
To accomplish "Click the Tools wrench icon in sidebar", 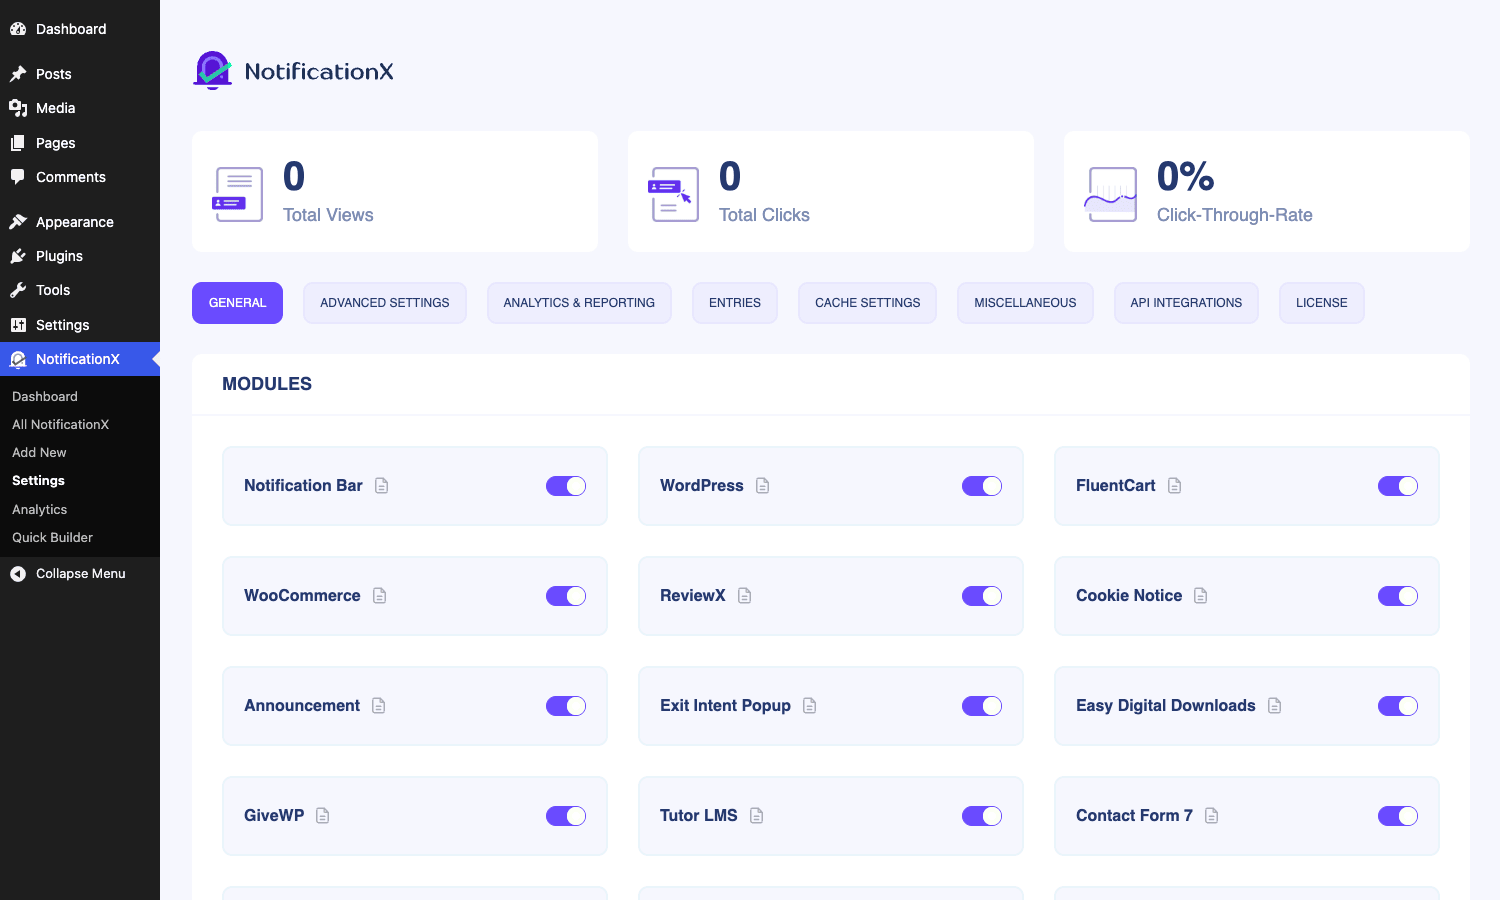I will tap(18, 290).
